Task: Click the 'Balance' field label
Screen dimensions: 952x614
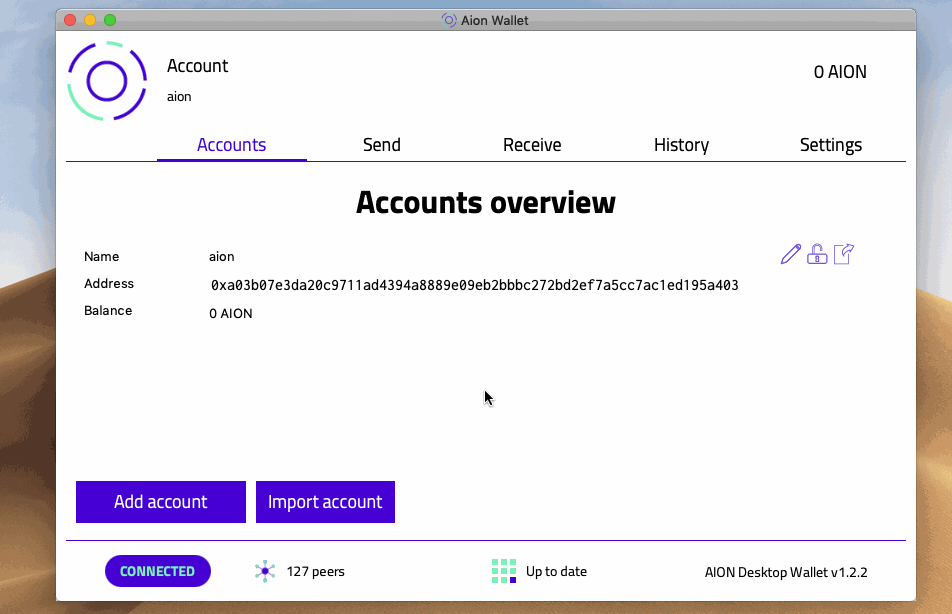Action: (108, 310)
